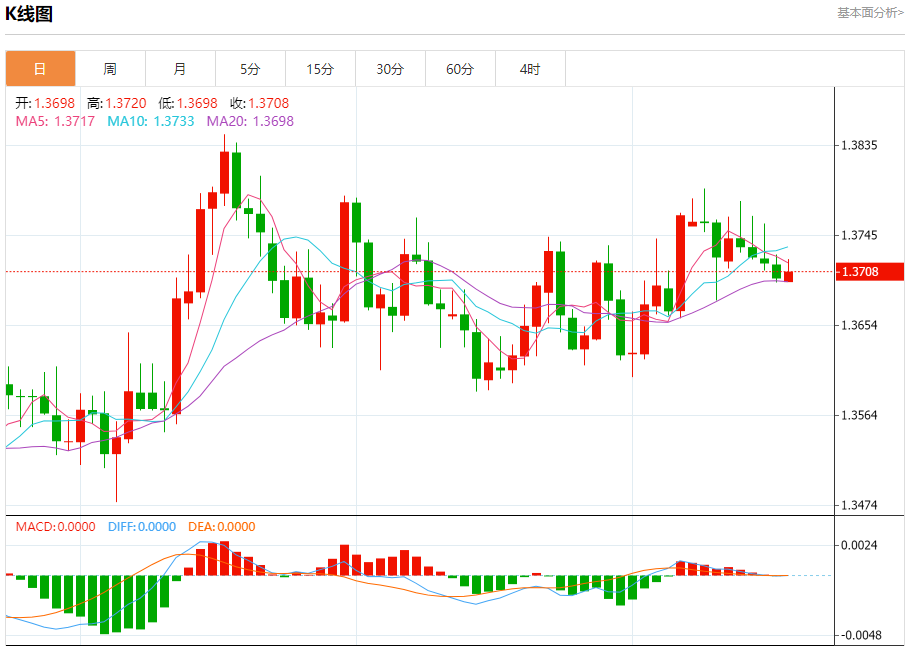
Task: Click the K线图 chart title
Action: tap(29, 14)
